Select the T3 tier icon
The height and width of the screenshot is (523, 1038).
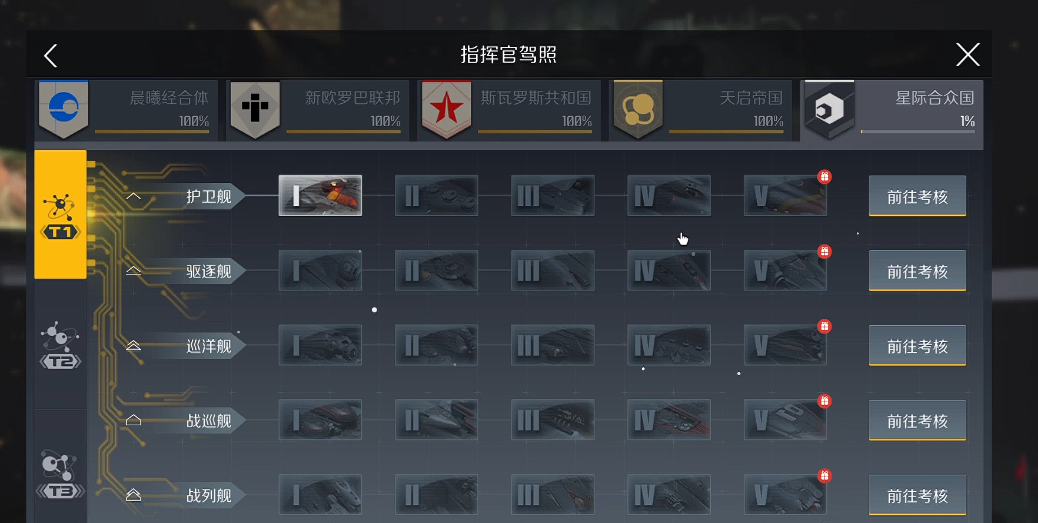click(x=60, y=474)
